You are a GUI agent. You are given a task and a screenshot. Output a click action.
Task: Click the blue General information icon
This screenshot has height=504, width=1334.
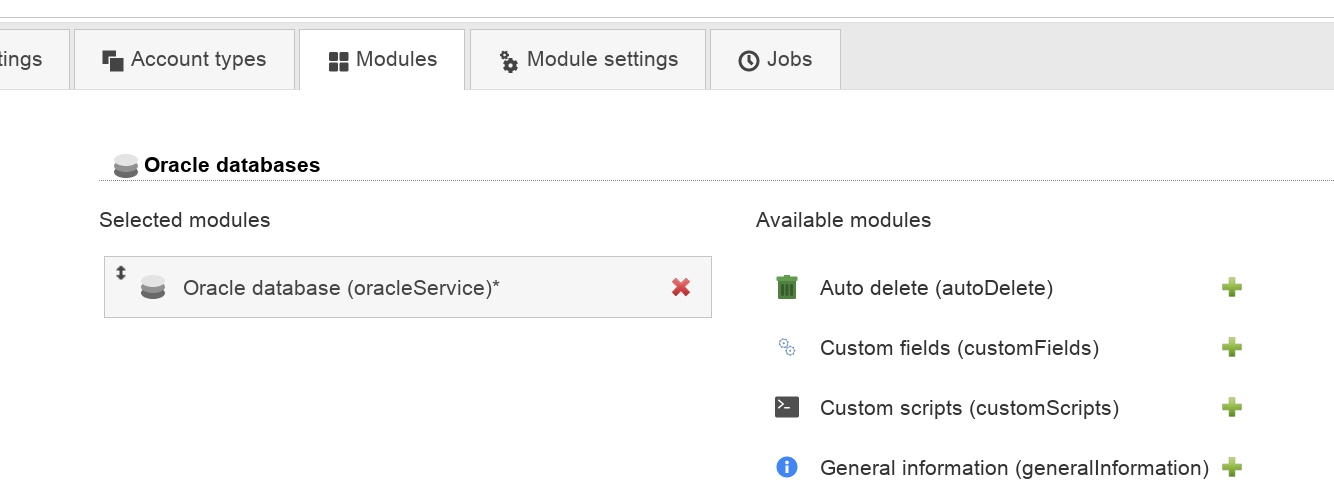click(x=787, y=467)
